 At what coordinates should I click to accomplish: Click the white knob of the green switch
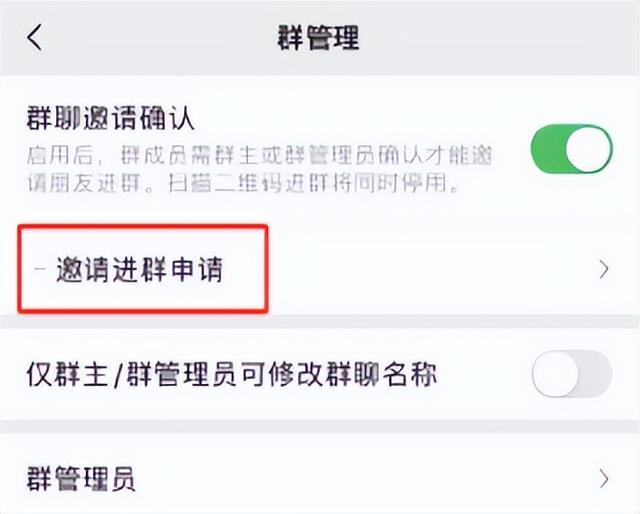pyautogui.click(x=587, y=151)
